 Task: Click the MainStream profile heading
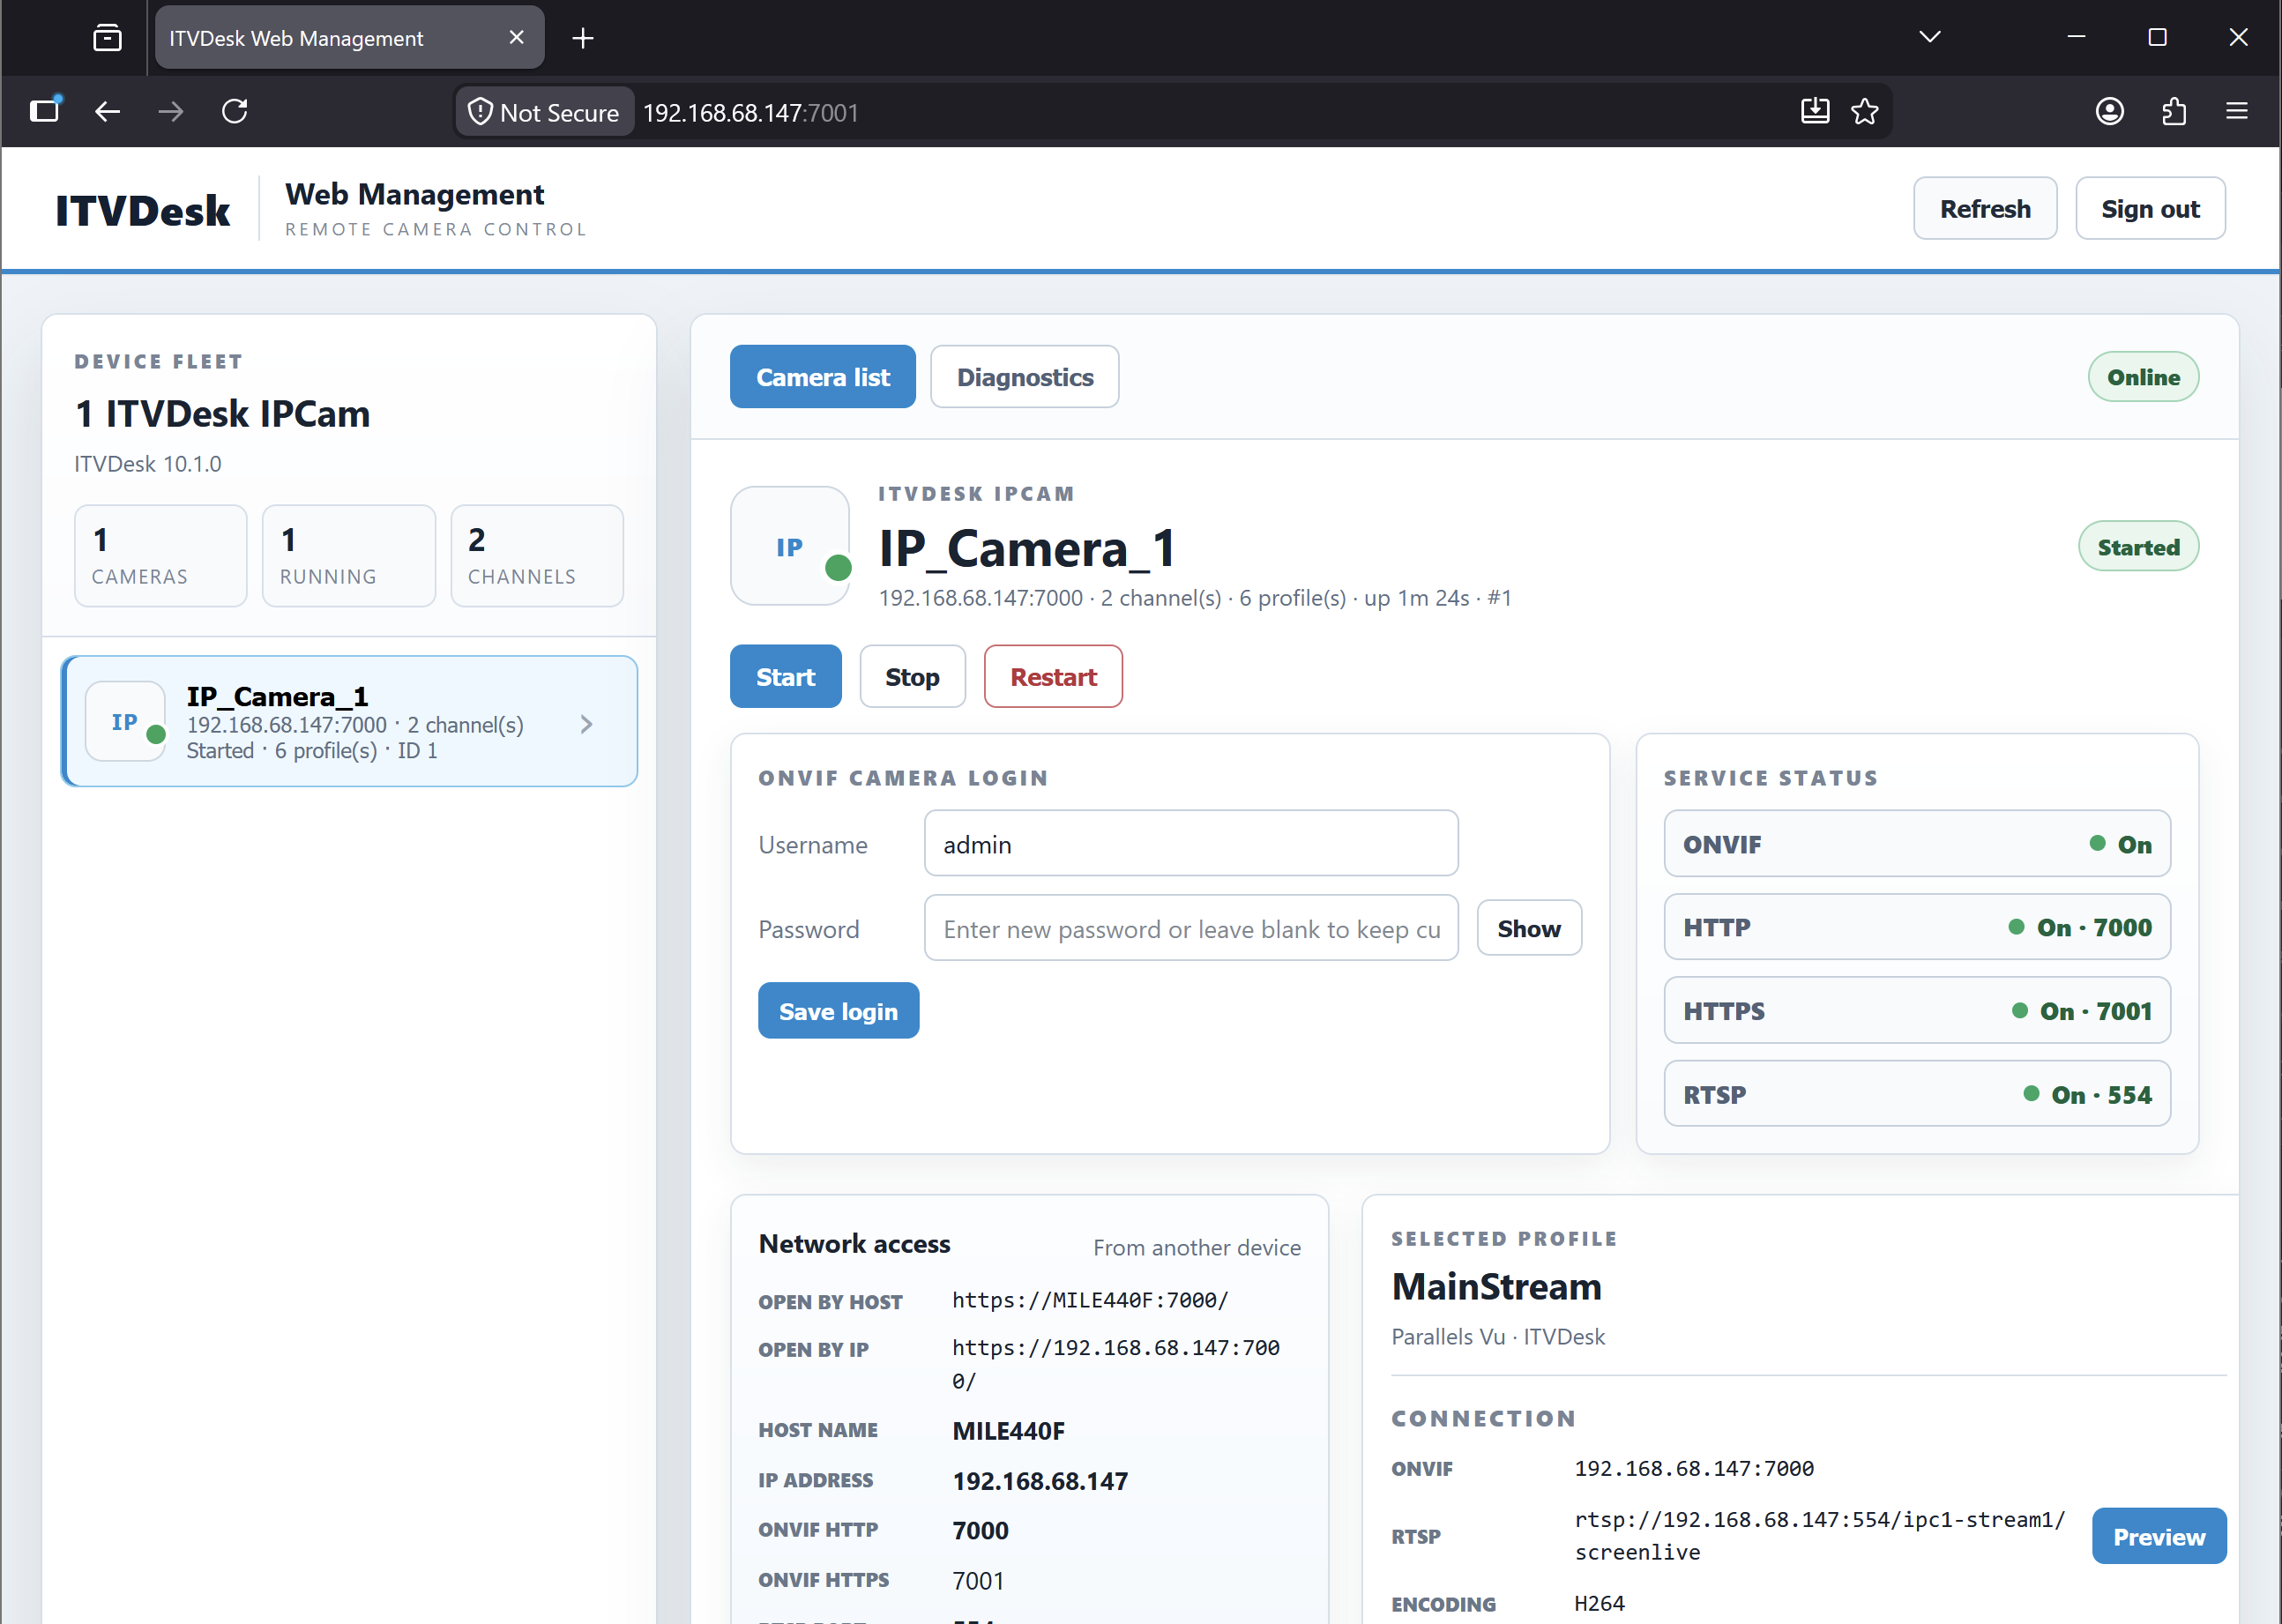click(x=1496, y=1287)
